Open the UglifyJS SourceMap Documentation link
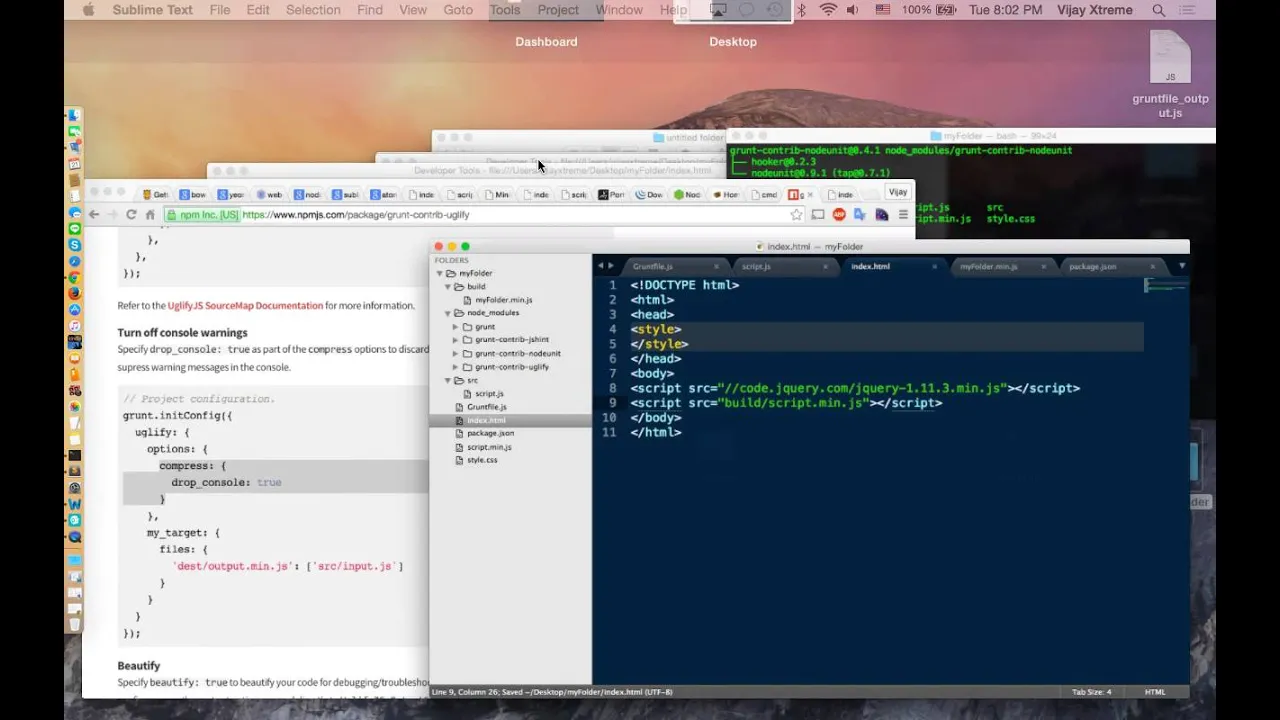The width and height of the screenshot is (1280, 720). tap(245, 306)
